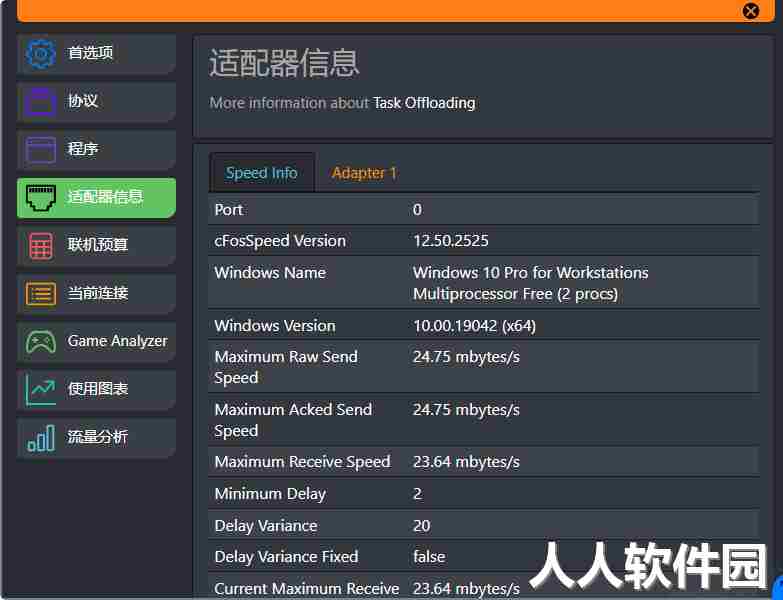Image resolution: width=783 pixels, height=600 pixels.
Task: Click the gear icon beside 首选项
Action: click(x=40, y=52)
